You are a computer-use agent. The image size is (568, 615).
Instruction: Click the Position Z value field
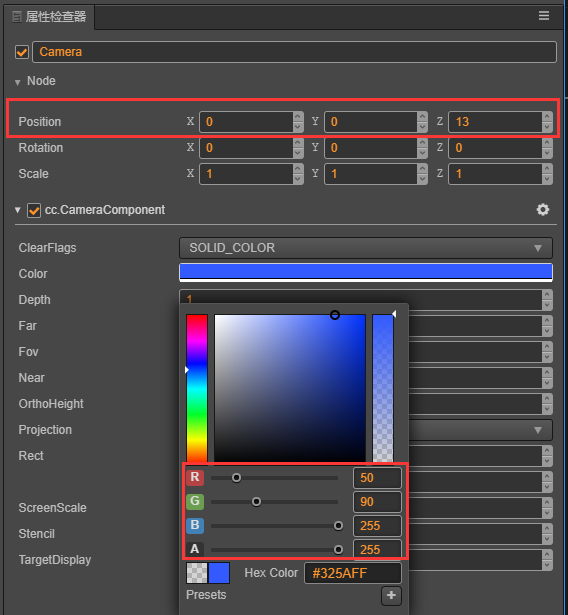[x=495, y=122]
